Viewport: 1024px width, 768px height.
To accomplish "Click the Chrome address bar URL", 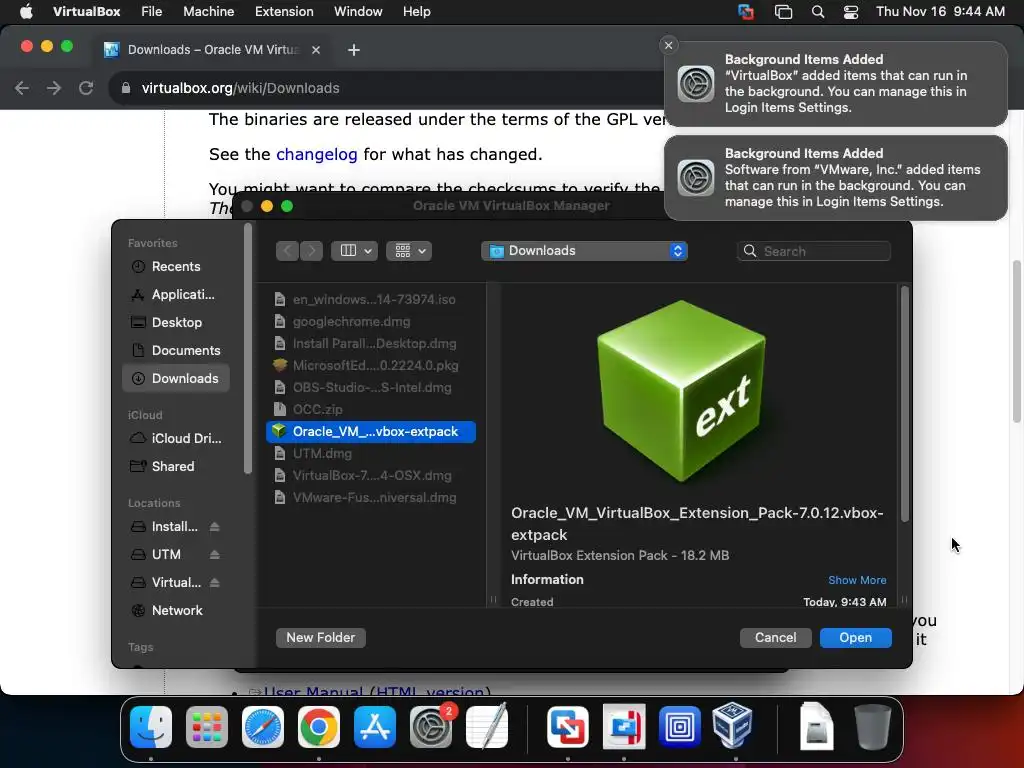I will (240, 88).
